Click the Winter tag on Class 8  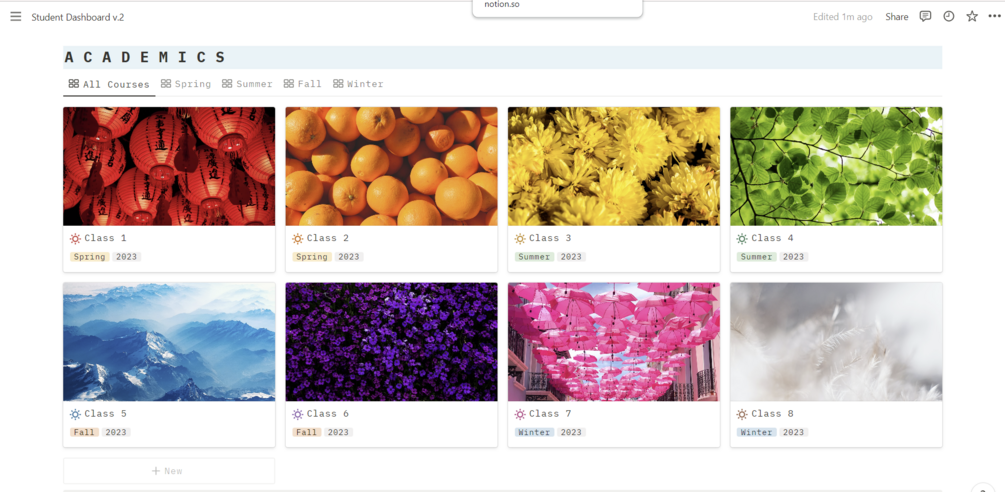click(757, 432)
